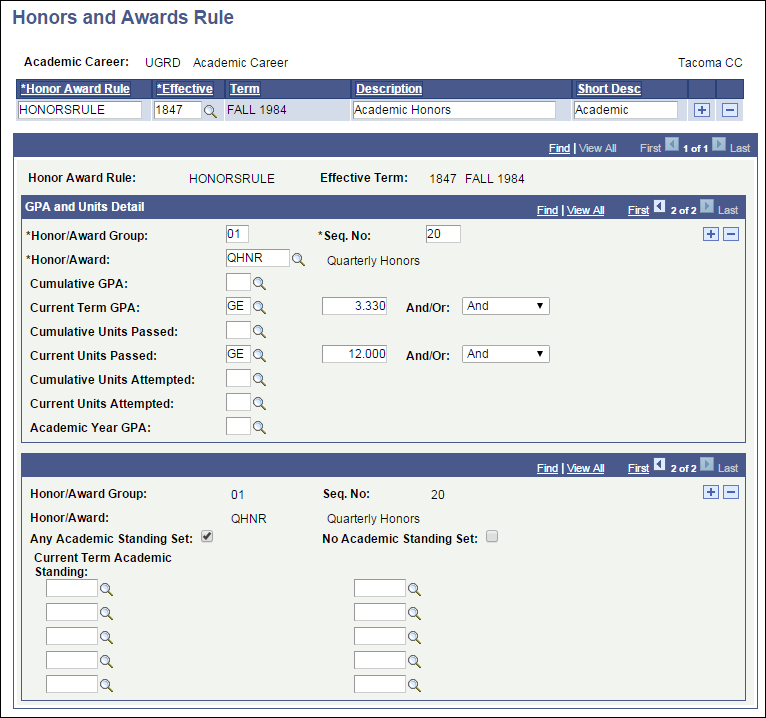Image resolution: width=766 pixels, height=718 pixels.
Task: Click first right academic standing input box
Action: pos(380,588)
